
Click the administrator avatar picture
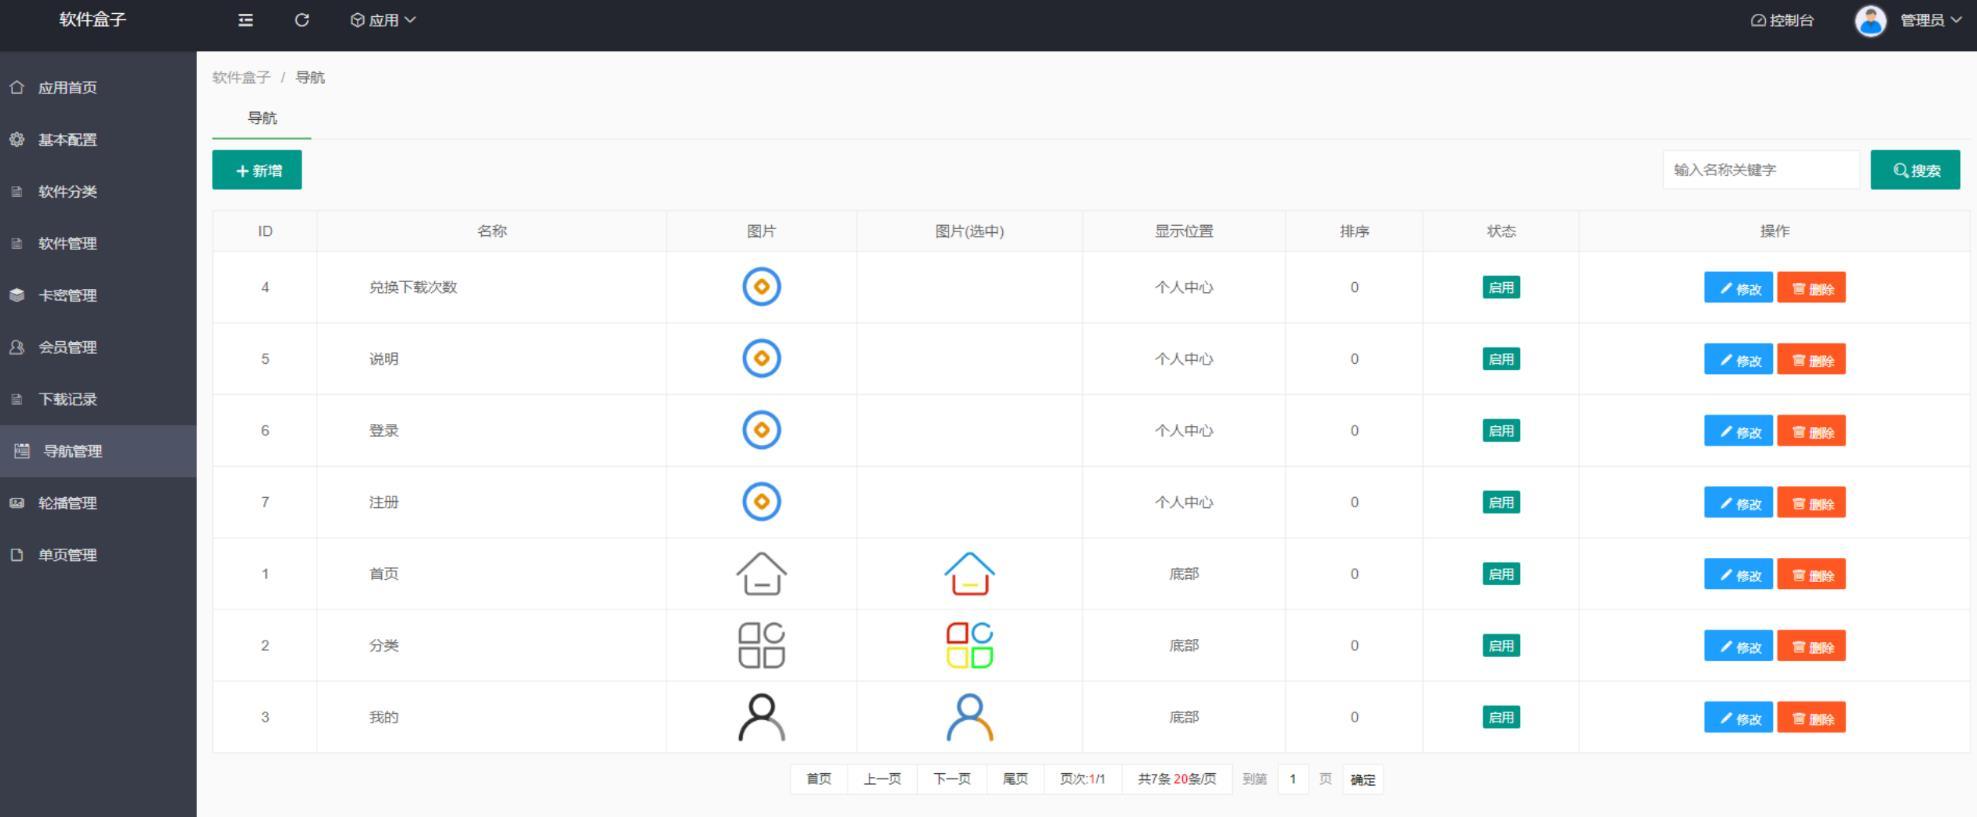[x=1870, y=20]
